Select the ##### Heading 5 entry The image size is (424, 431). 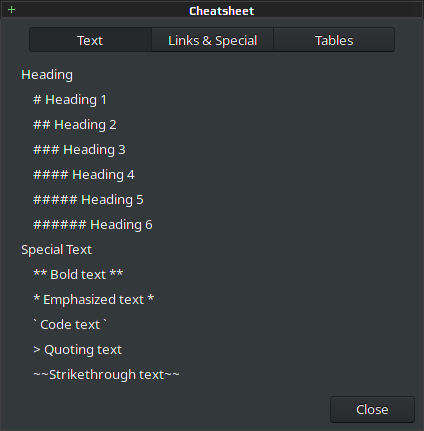(x=88, y=200)
